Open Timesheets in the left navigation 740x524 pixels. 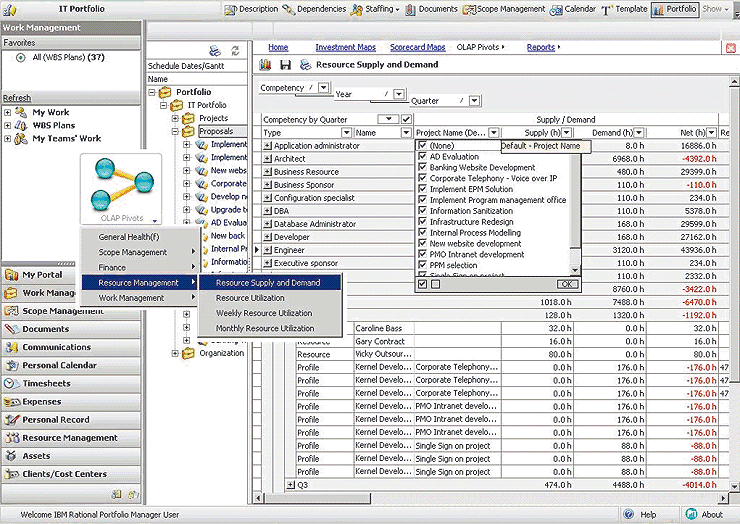pos(72,383)
